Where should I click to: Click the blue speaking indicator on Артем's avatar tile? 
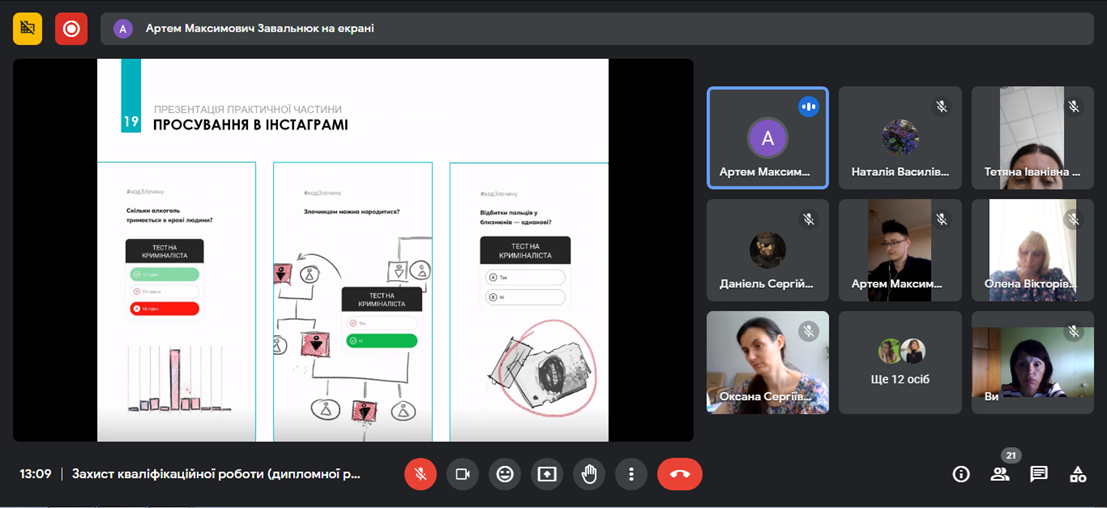pyautogui.click(x=808, y=107)
